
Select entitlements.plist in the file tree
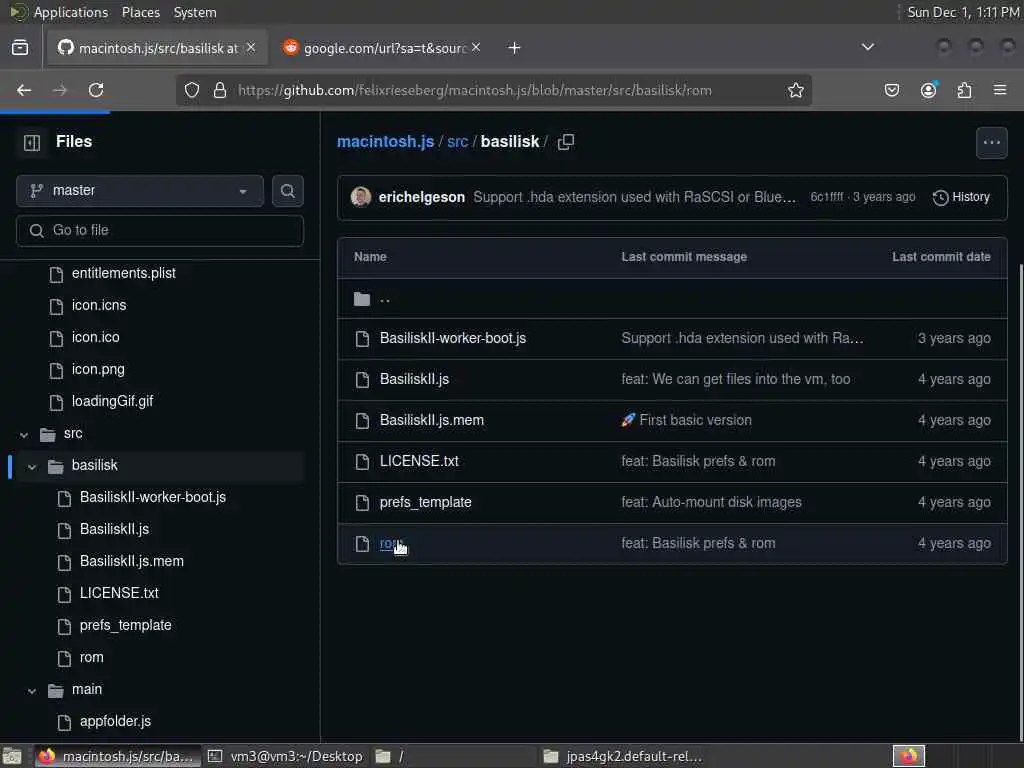(x=123, y=273)
